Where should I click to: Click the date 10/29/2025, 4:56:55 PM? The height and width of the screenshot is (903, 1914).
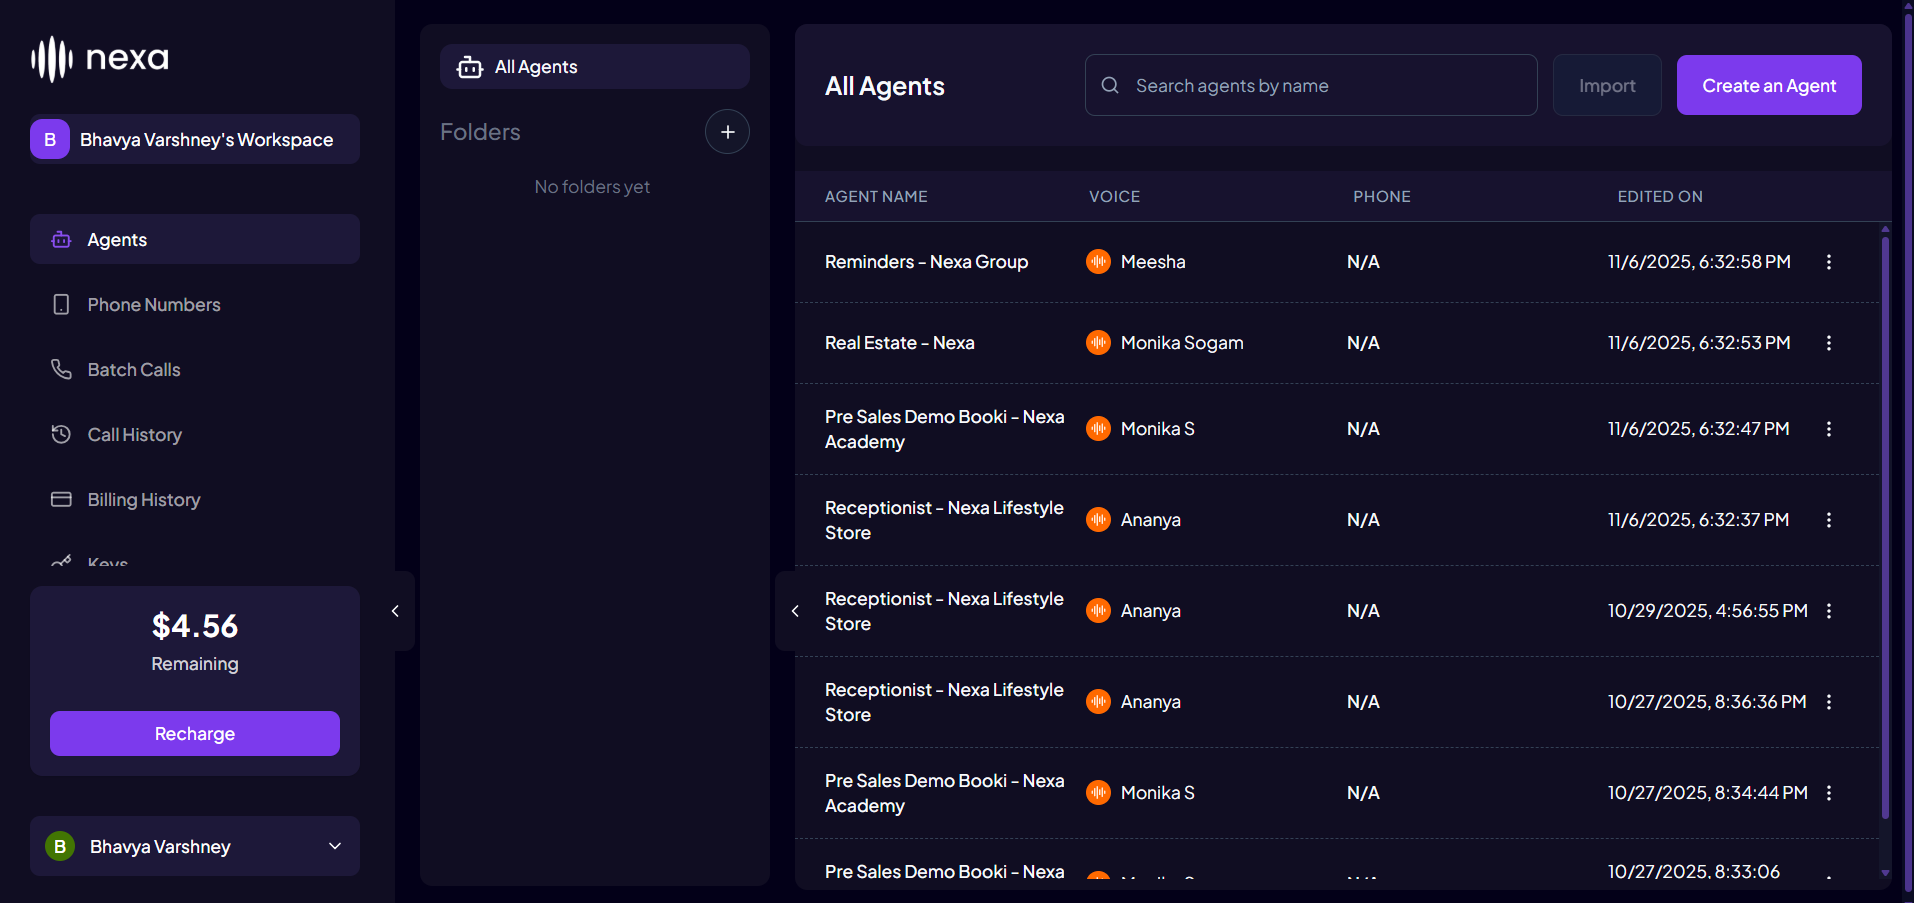click(1707, 611)
